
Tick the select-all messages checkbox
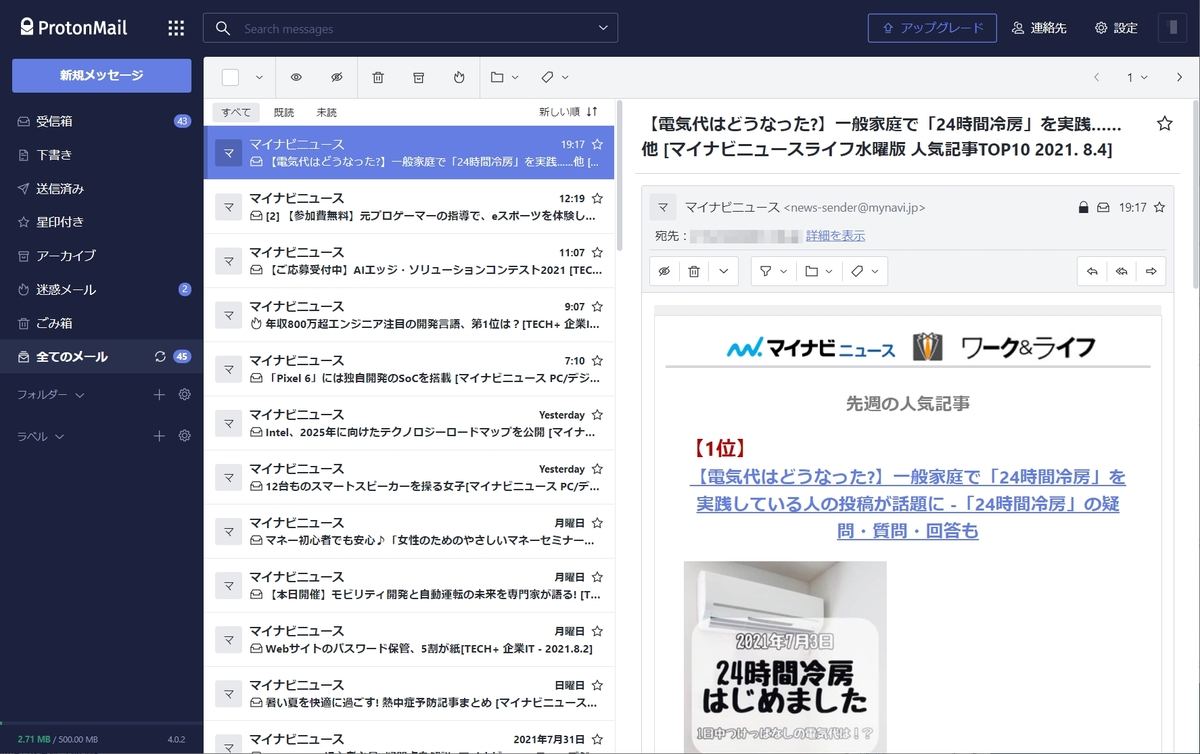(231, 77)
